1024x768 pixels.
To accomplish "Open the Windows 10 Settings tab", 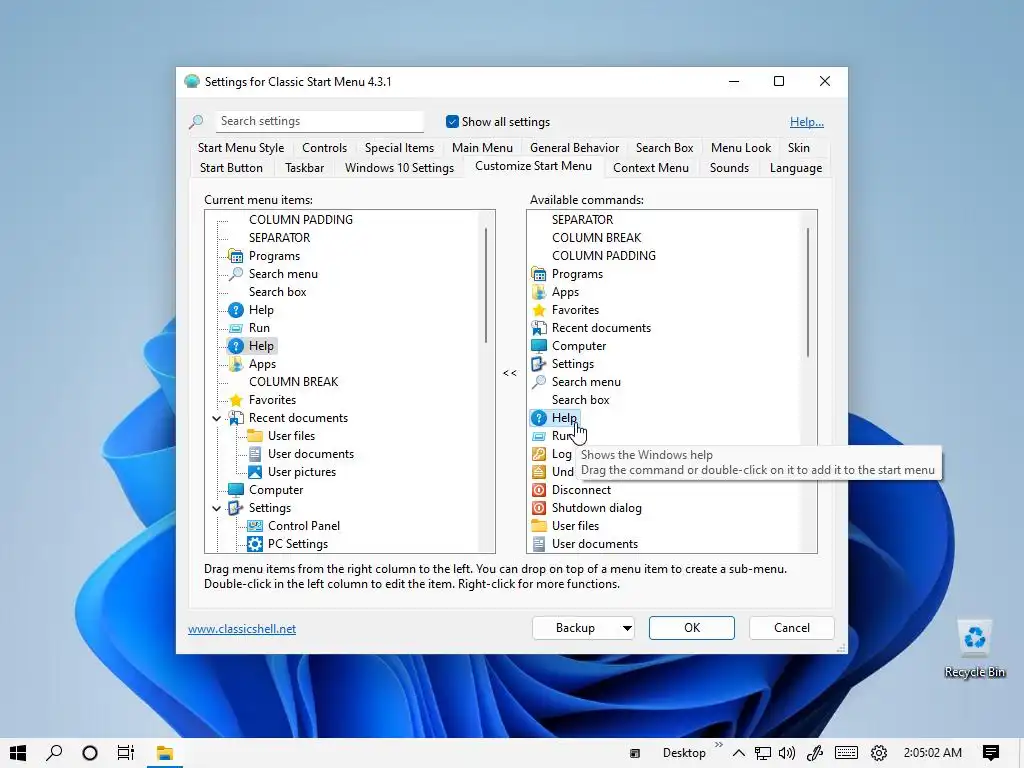I will tap(399, 168).
